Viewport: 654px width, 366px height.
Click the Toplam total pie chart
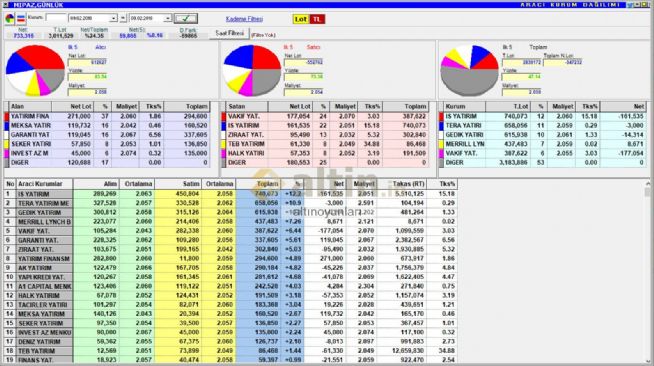(x=470, y=70)
